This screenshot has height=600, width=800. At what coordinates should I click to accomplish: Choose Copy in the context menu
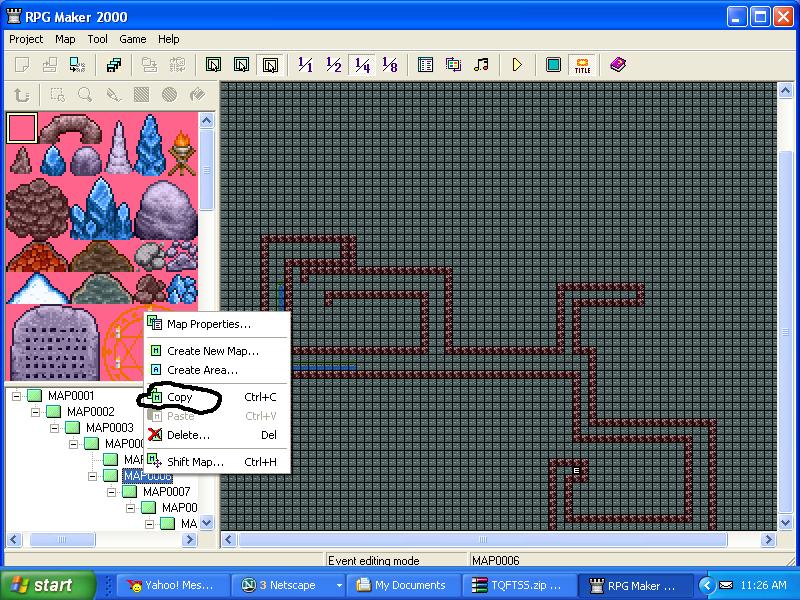tap(217, 397)
